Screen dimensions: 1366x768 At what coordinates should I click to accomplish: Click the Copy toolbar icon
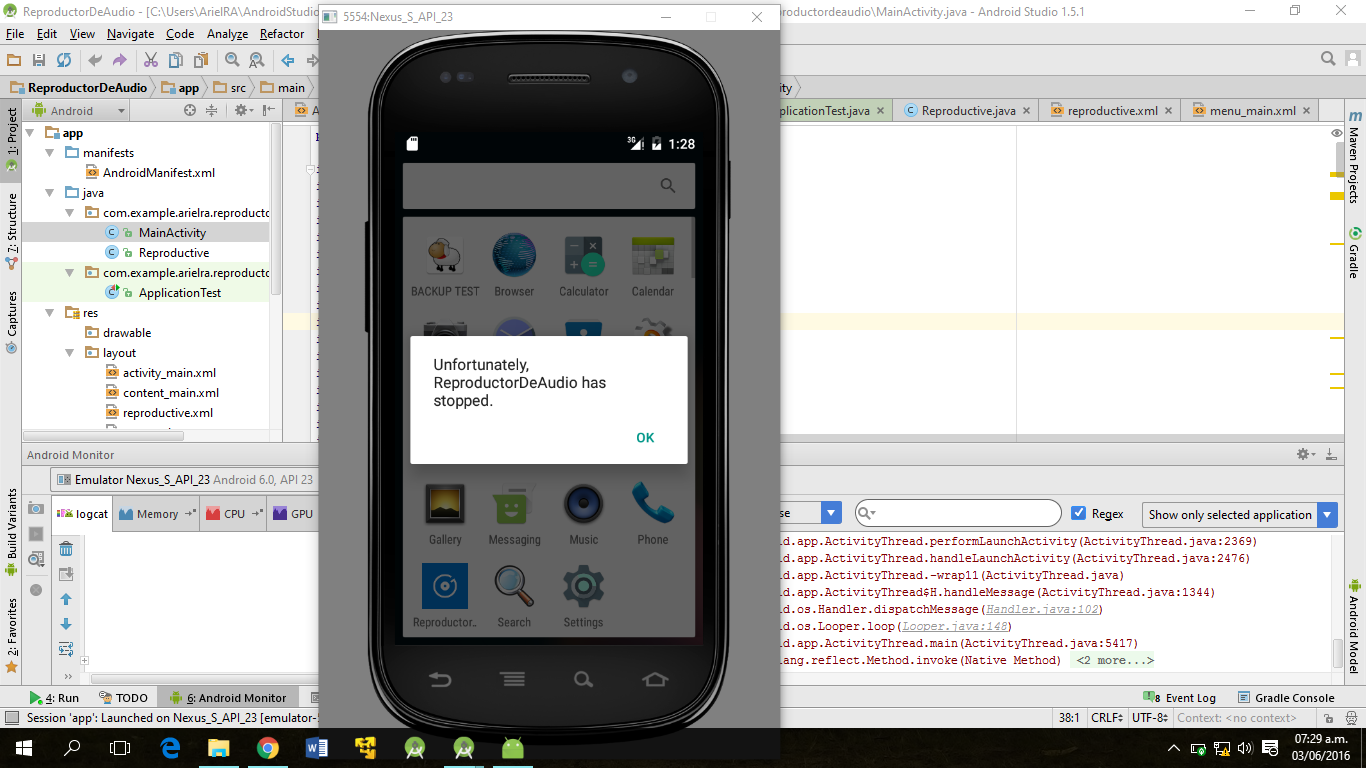[x=176, y=60]
